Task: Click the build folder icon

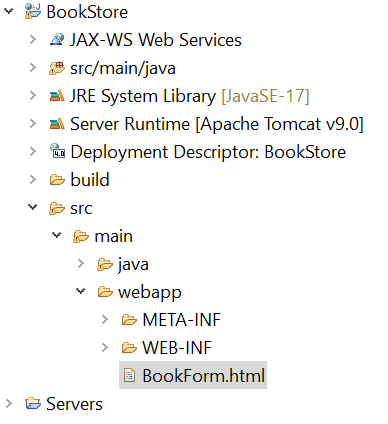Action: click(57, 180)
